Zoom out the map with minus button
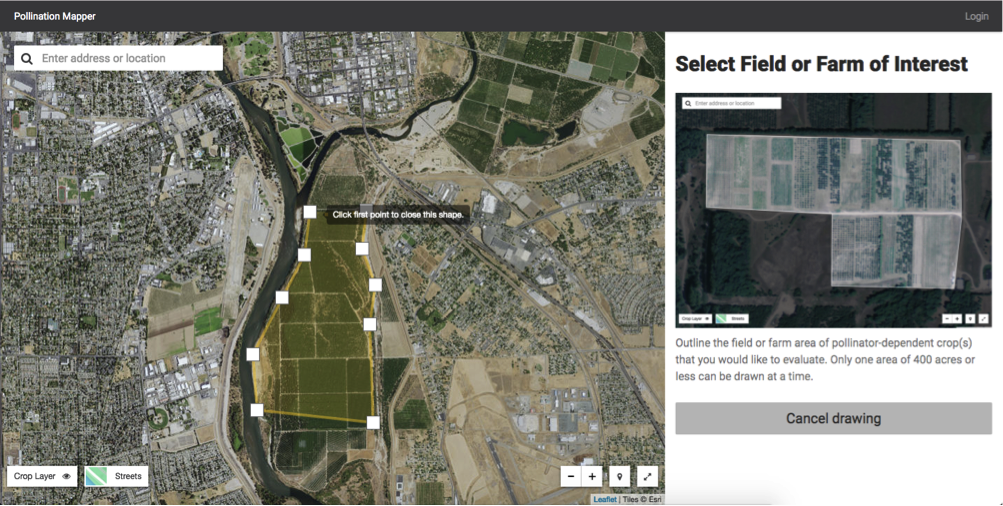1003x506 pixels. click(571, 476)
